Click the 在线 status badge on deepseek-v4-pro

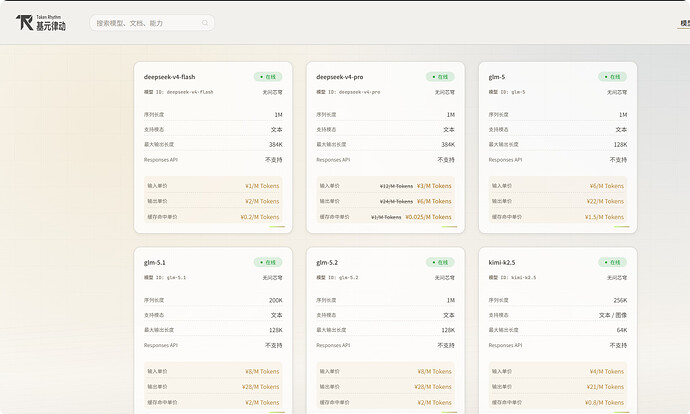(440, 77)
